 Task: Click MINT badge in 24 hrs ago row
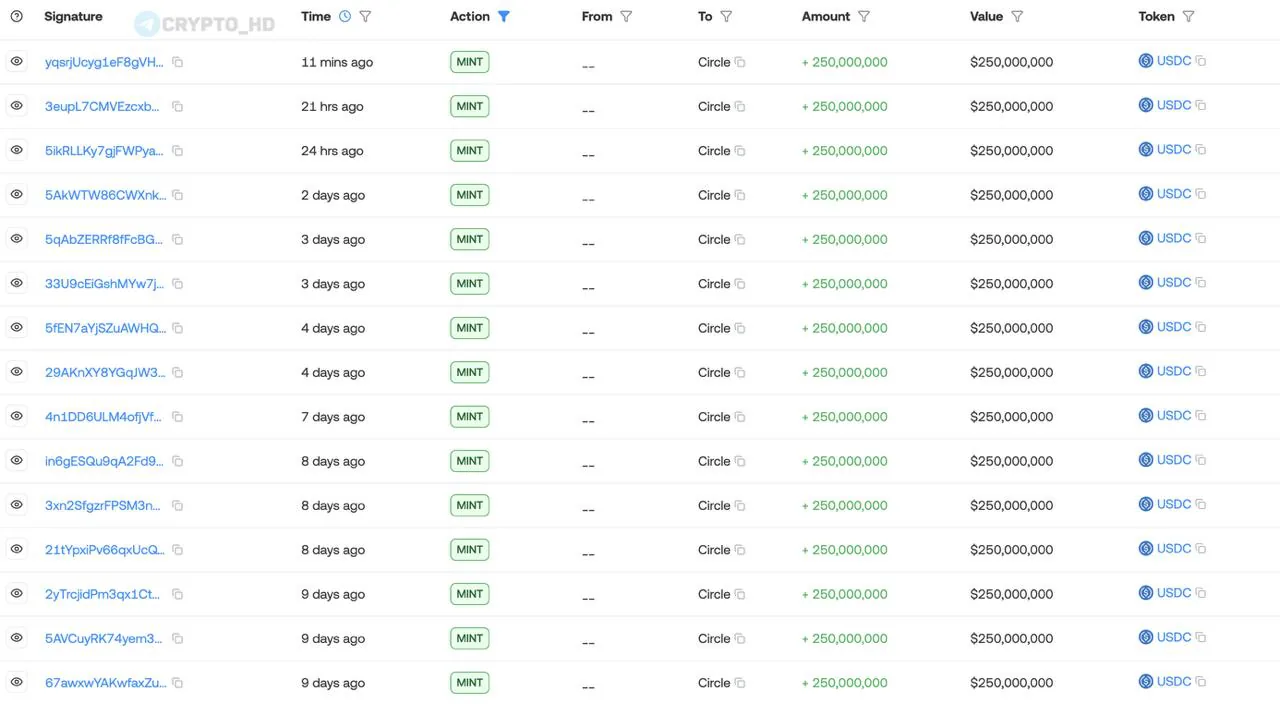click(x=469, y=150)
